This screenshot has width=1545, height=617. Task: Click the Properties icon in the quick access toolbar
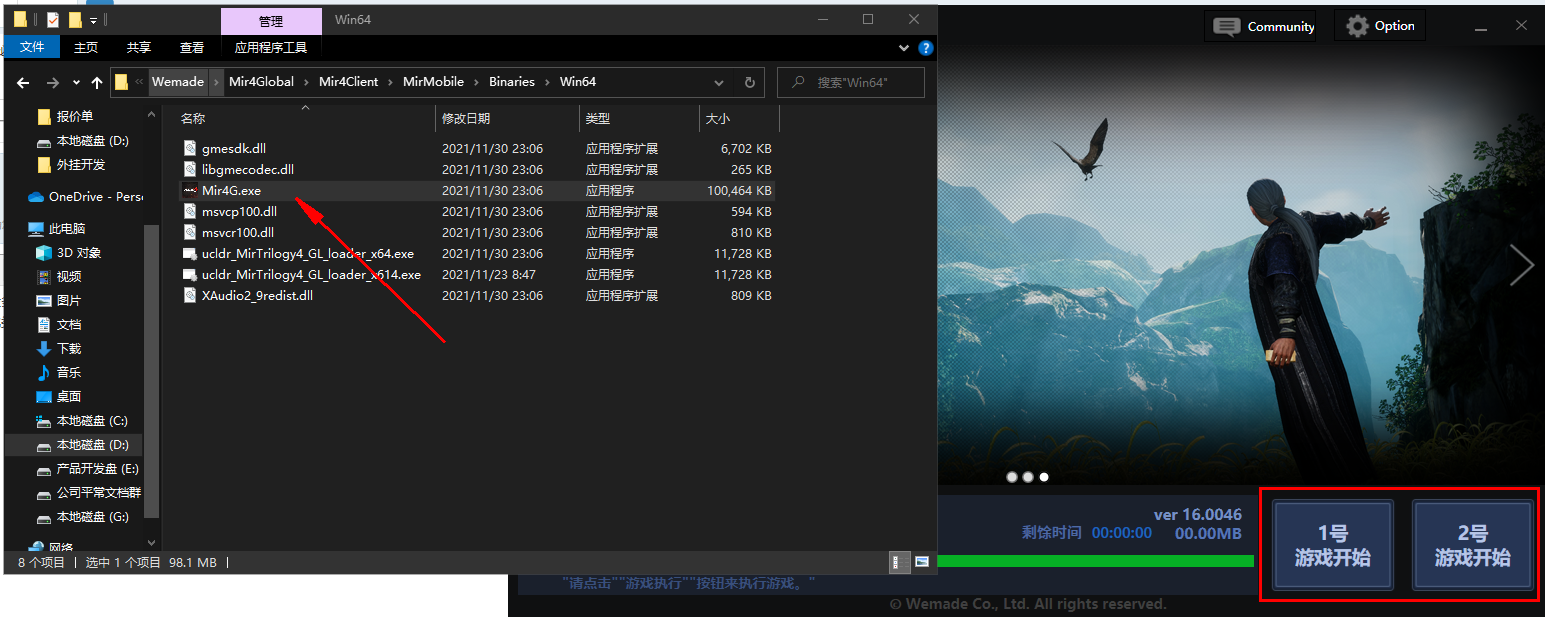click(53, 20)
